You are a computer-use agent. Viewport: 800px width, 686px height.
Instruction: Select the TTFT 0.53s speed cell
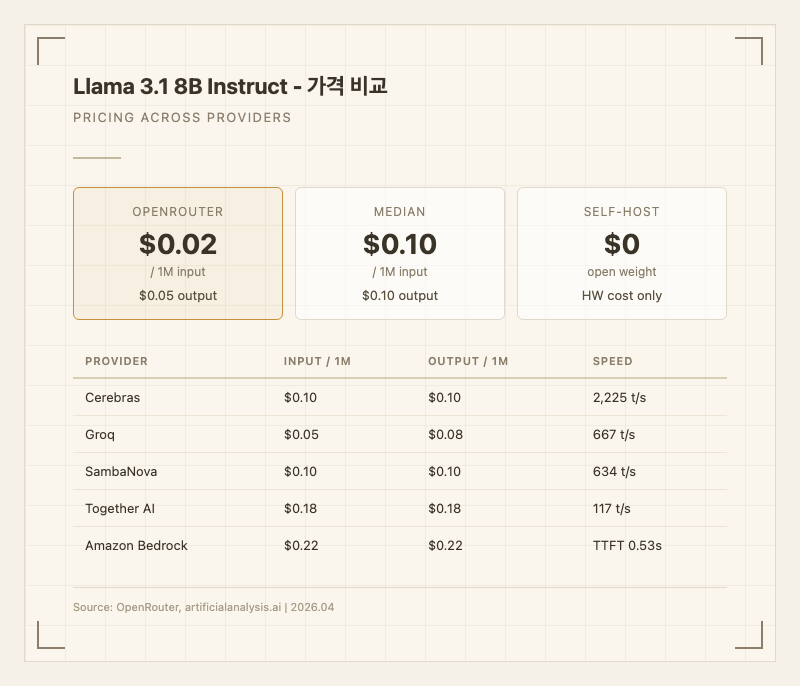[x=627, y=545]
